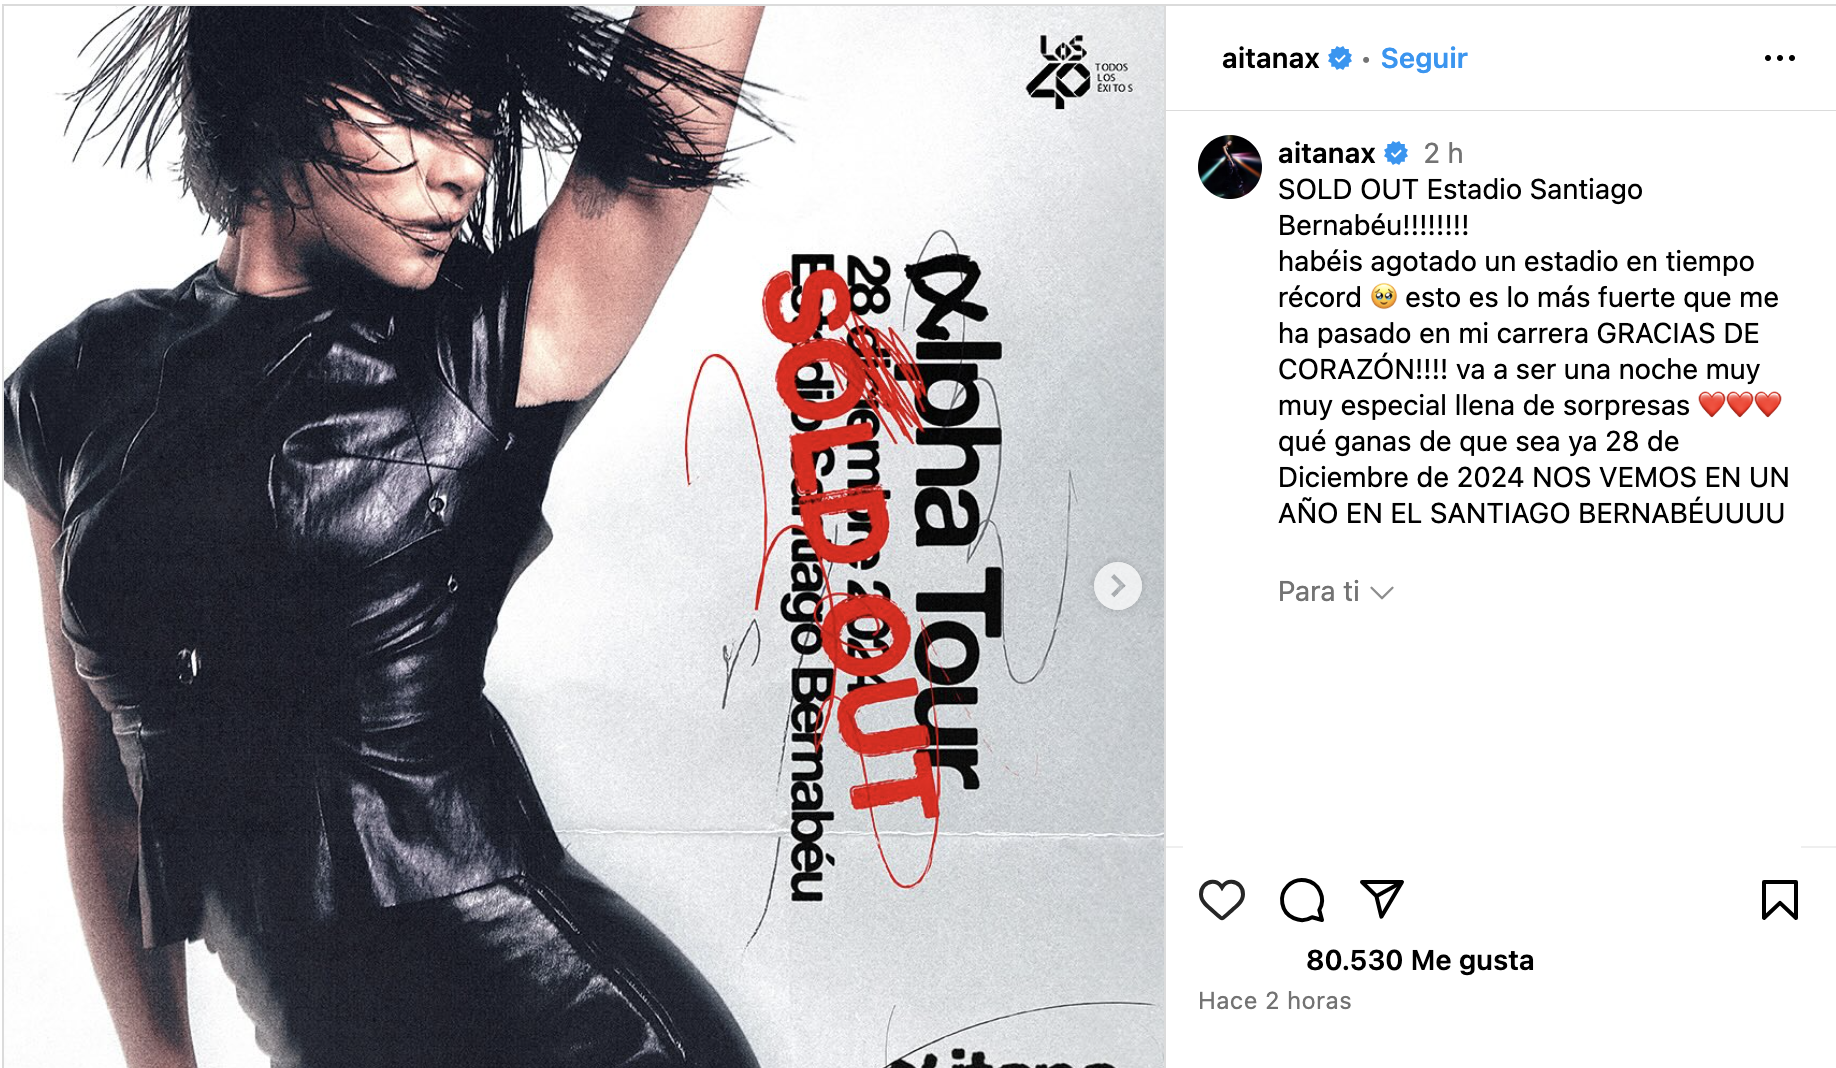1836x1068 pixels.
Task: Click the Hace 2 horas timestamp
Action: point(1274,1001)
